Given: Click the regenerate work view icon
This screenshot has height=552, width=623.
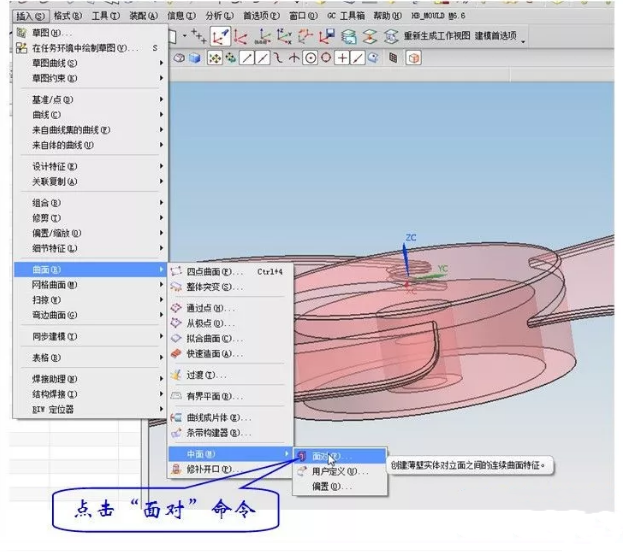Looking at the screenshot, I should coord(391,37).
